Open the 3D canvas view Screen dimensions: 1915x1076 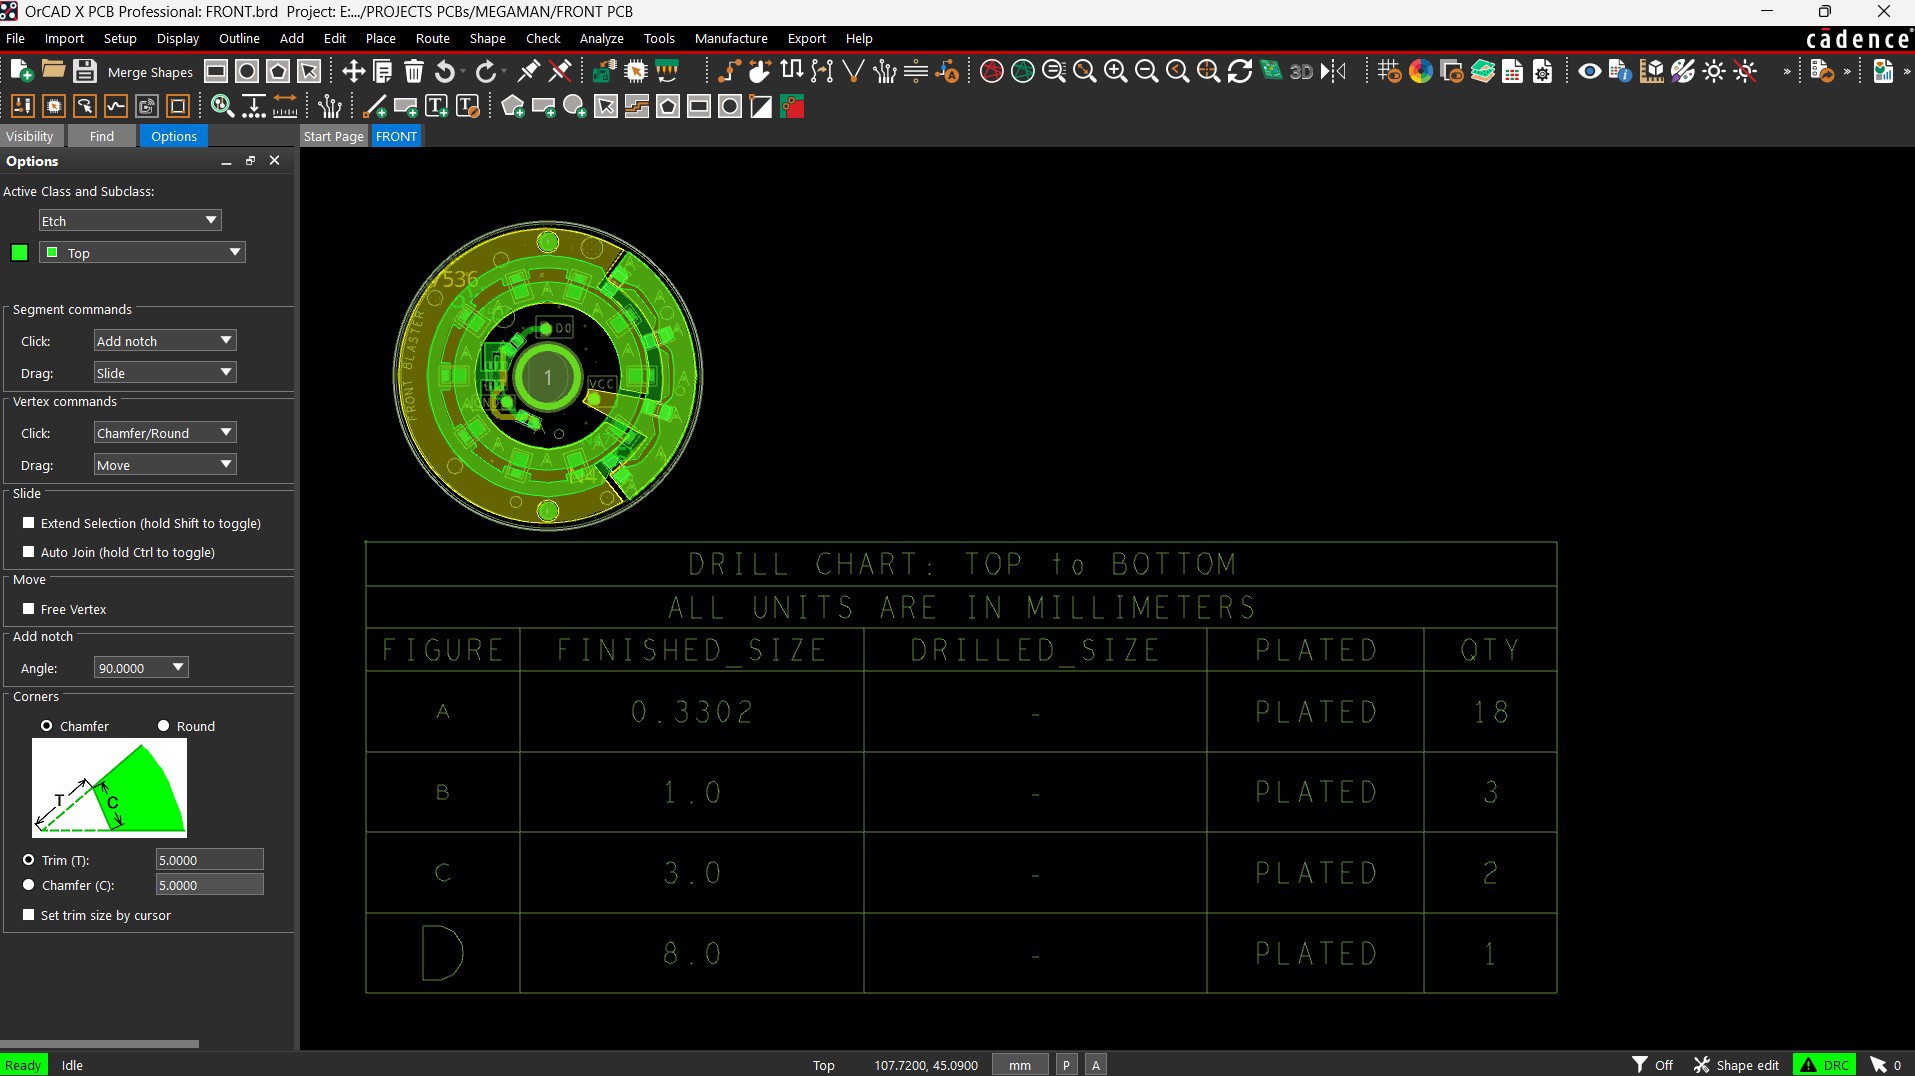pos(1301,71)
